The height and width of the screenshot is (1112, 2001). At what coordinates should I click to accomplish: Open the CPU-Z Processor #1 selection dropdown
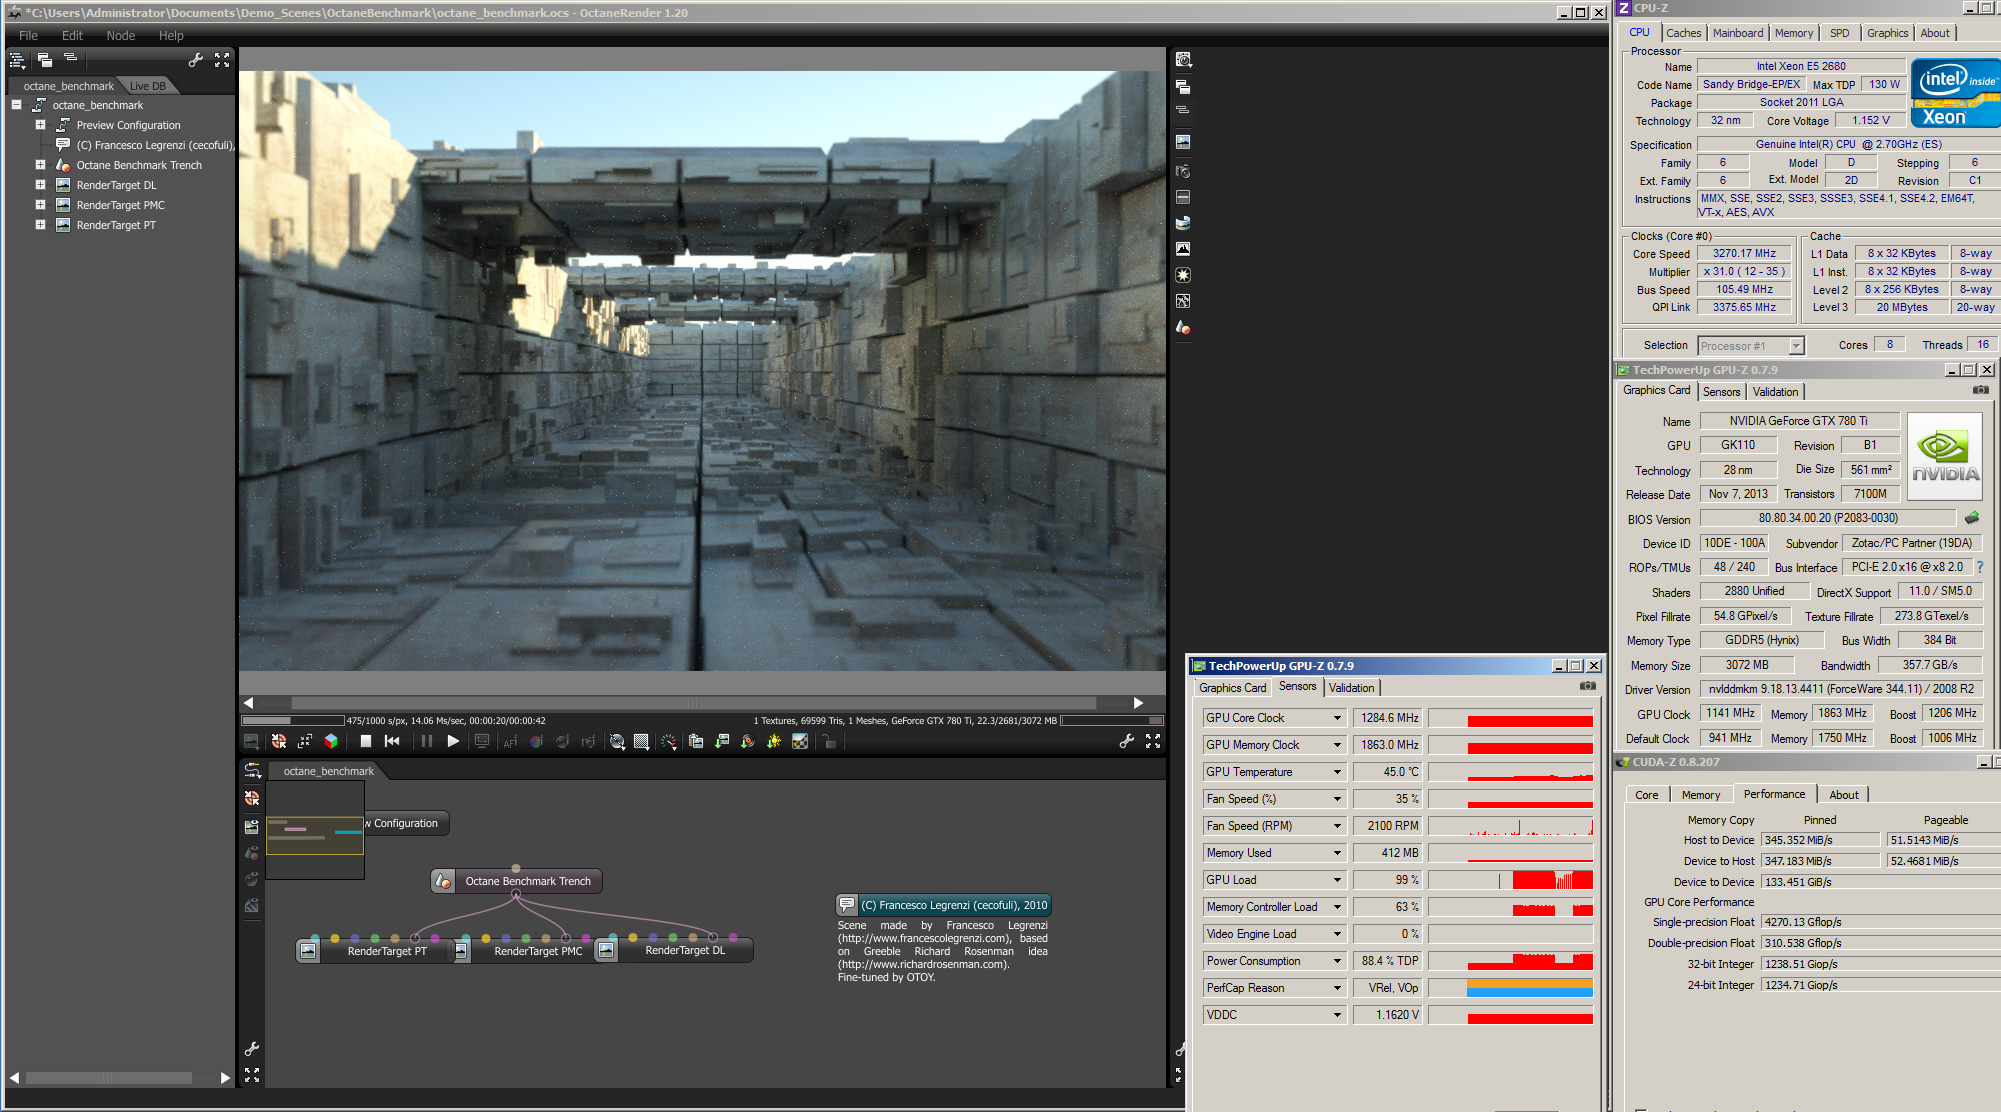pos(1796,346)
